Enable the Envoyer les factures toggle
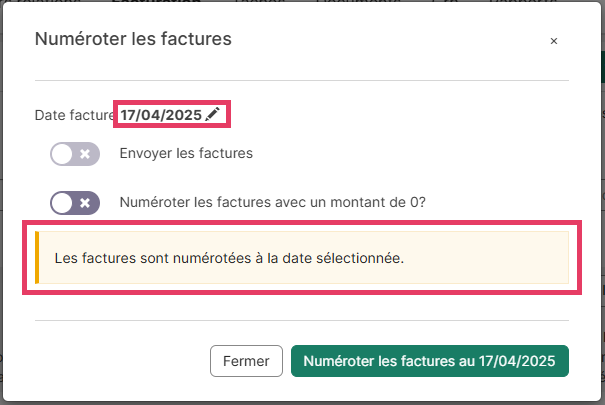This screenshot has height=405, width=605. pyautogui.click(x=75, y=154)
